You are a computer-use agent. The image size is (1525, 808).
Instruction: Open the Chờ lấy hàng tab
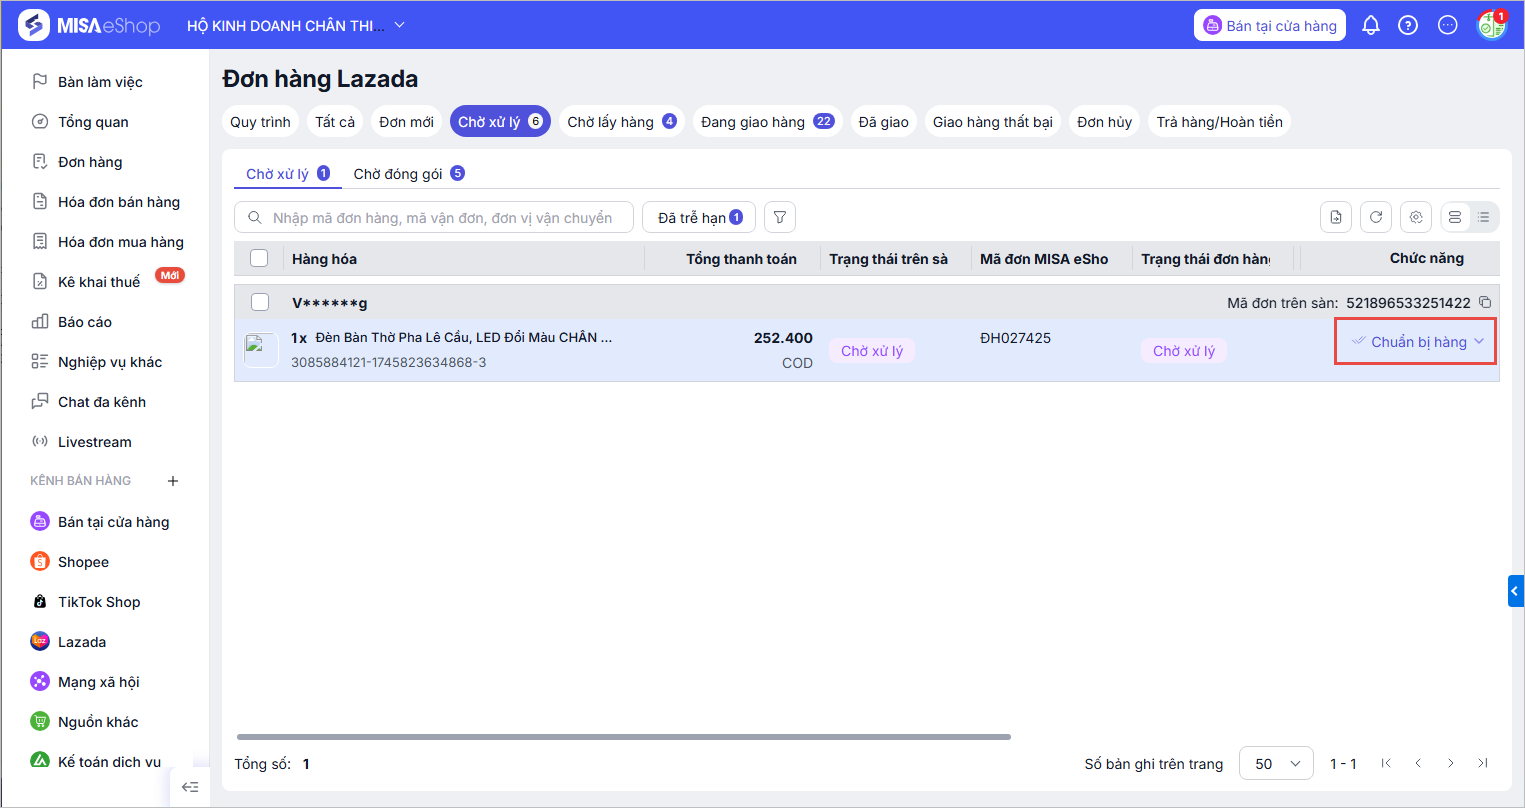pyautogui.click(x=622, y=122)
